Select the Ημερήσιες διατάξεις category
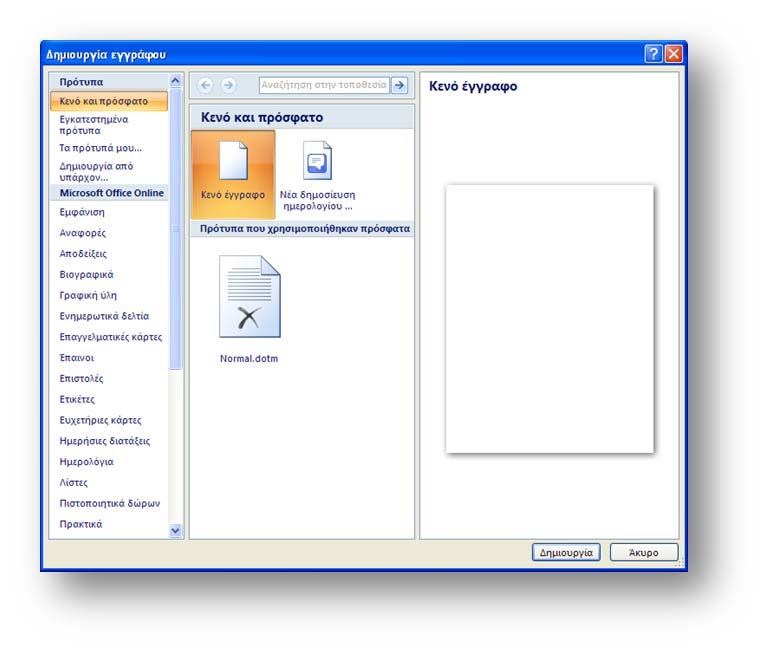 (x=105, y=441)
